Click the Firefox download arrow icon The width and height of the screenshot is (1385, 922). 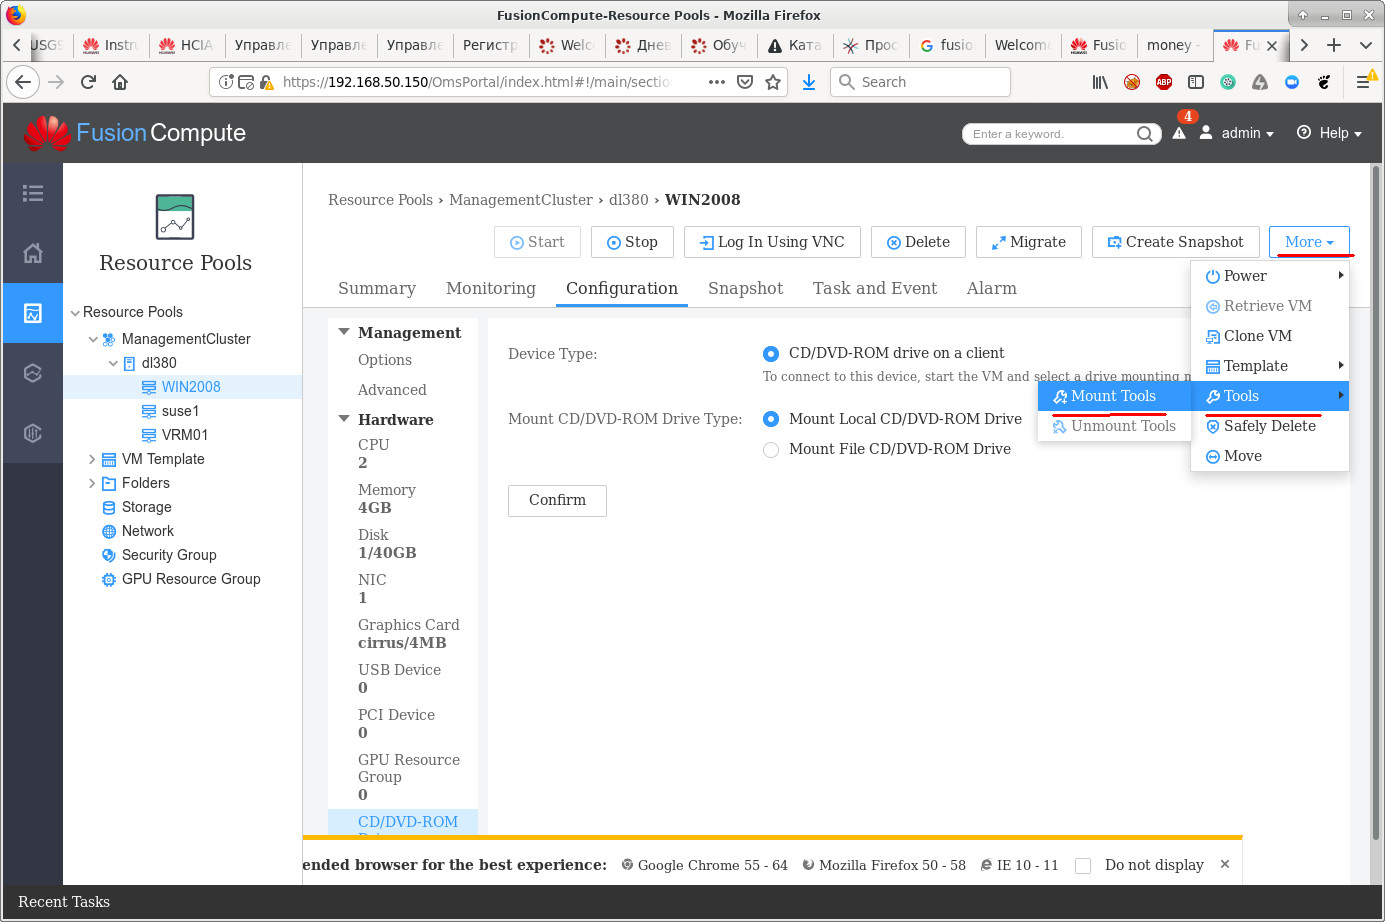tap(809, 82)
